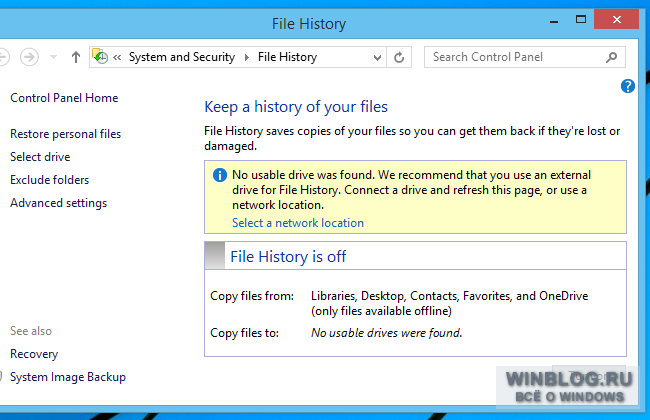Open the Recovery link under See also
The height and width of the screenshot is (420, 650).
coord(34,354)
